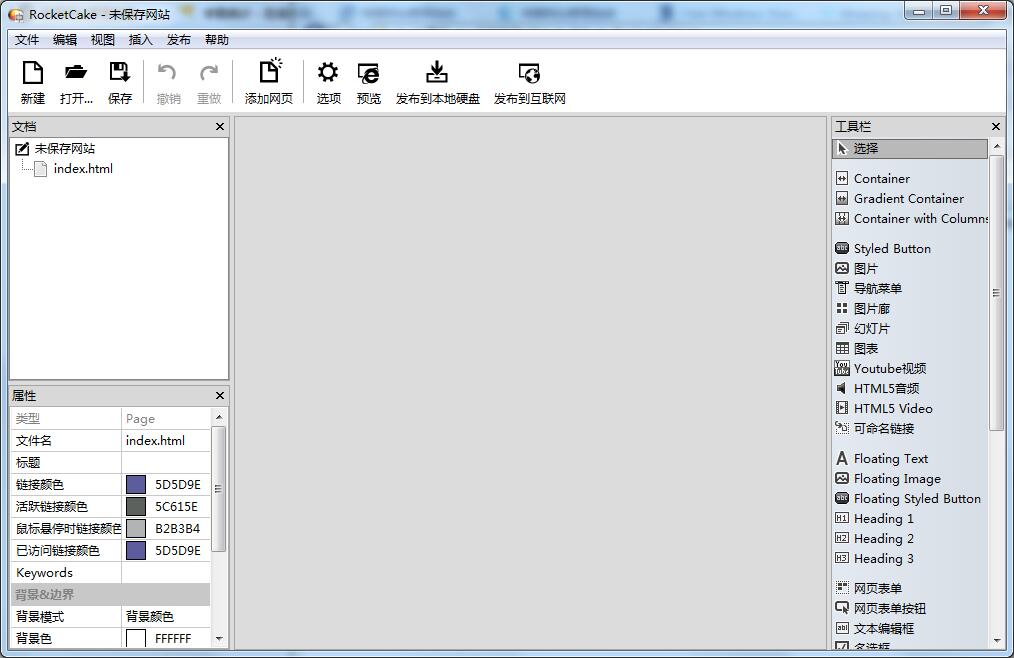Click the 新建 (New) toolbar icon
This screenshot has width=1014, height=658.
pyautogui.click(x=33, y=73)
